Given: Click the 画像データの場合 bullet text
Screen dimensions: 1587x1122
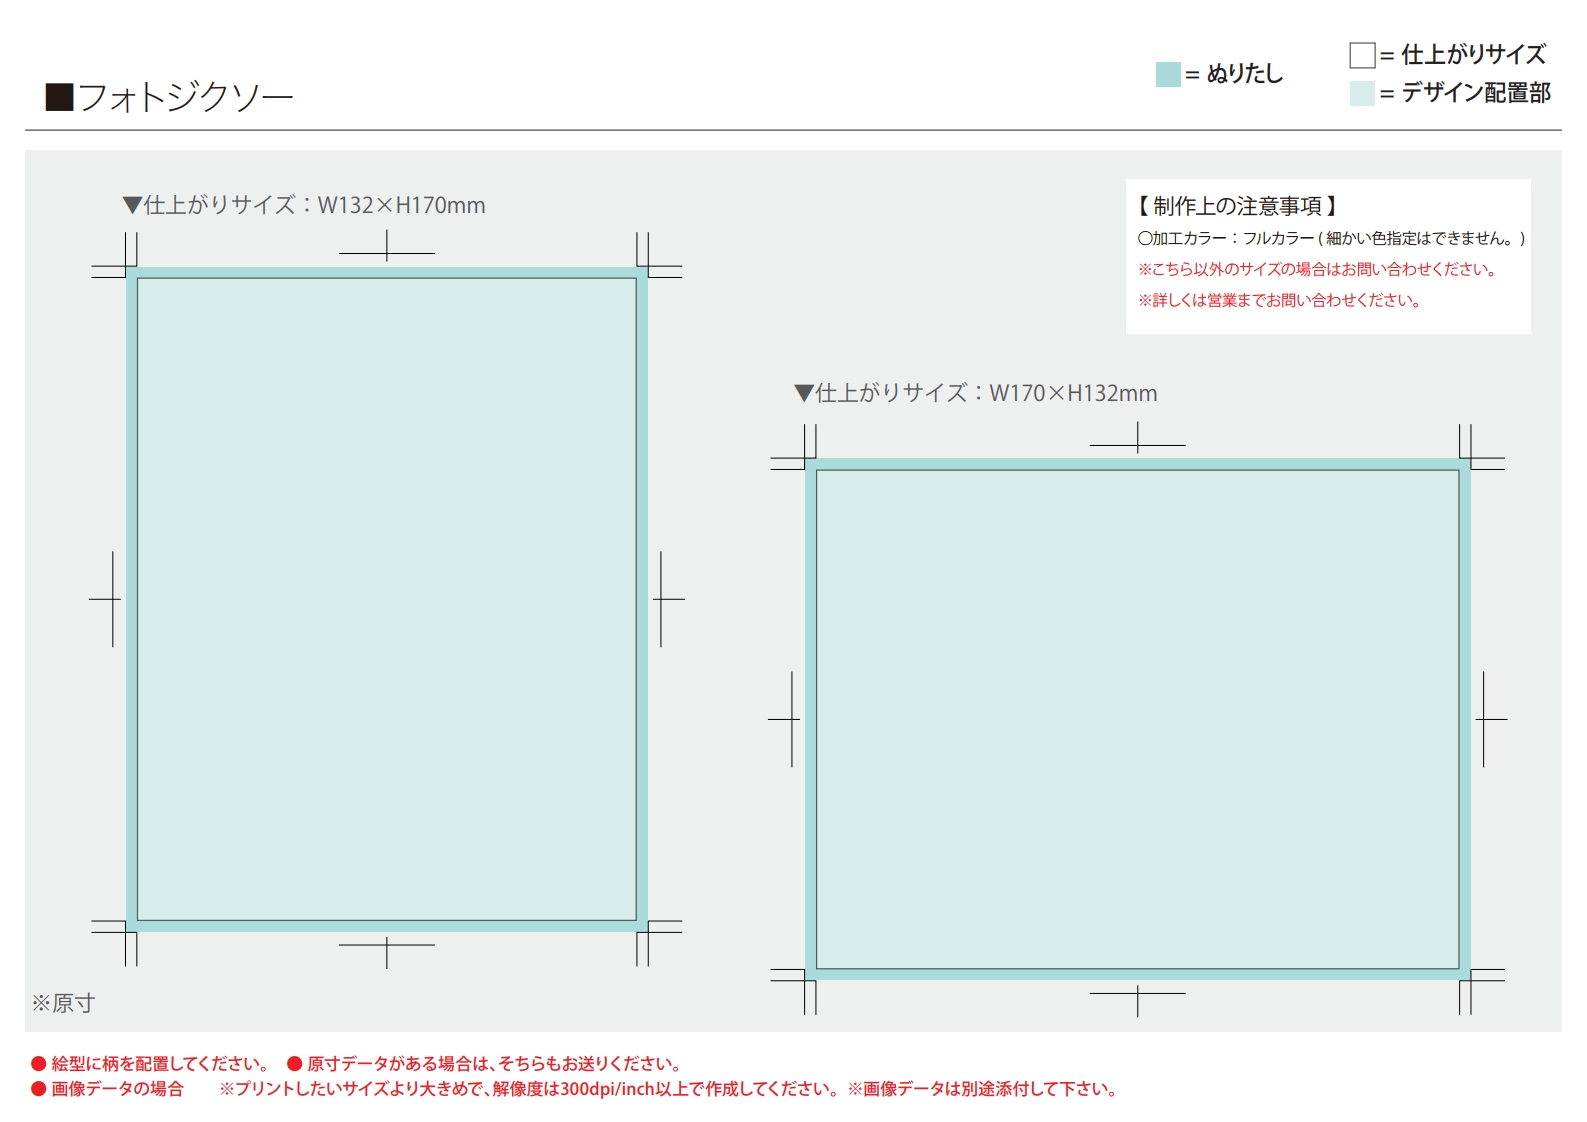Looking at the screenshot, I should point(108,1089).
